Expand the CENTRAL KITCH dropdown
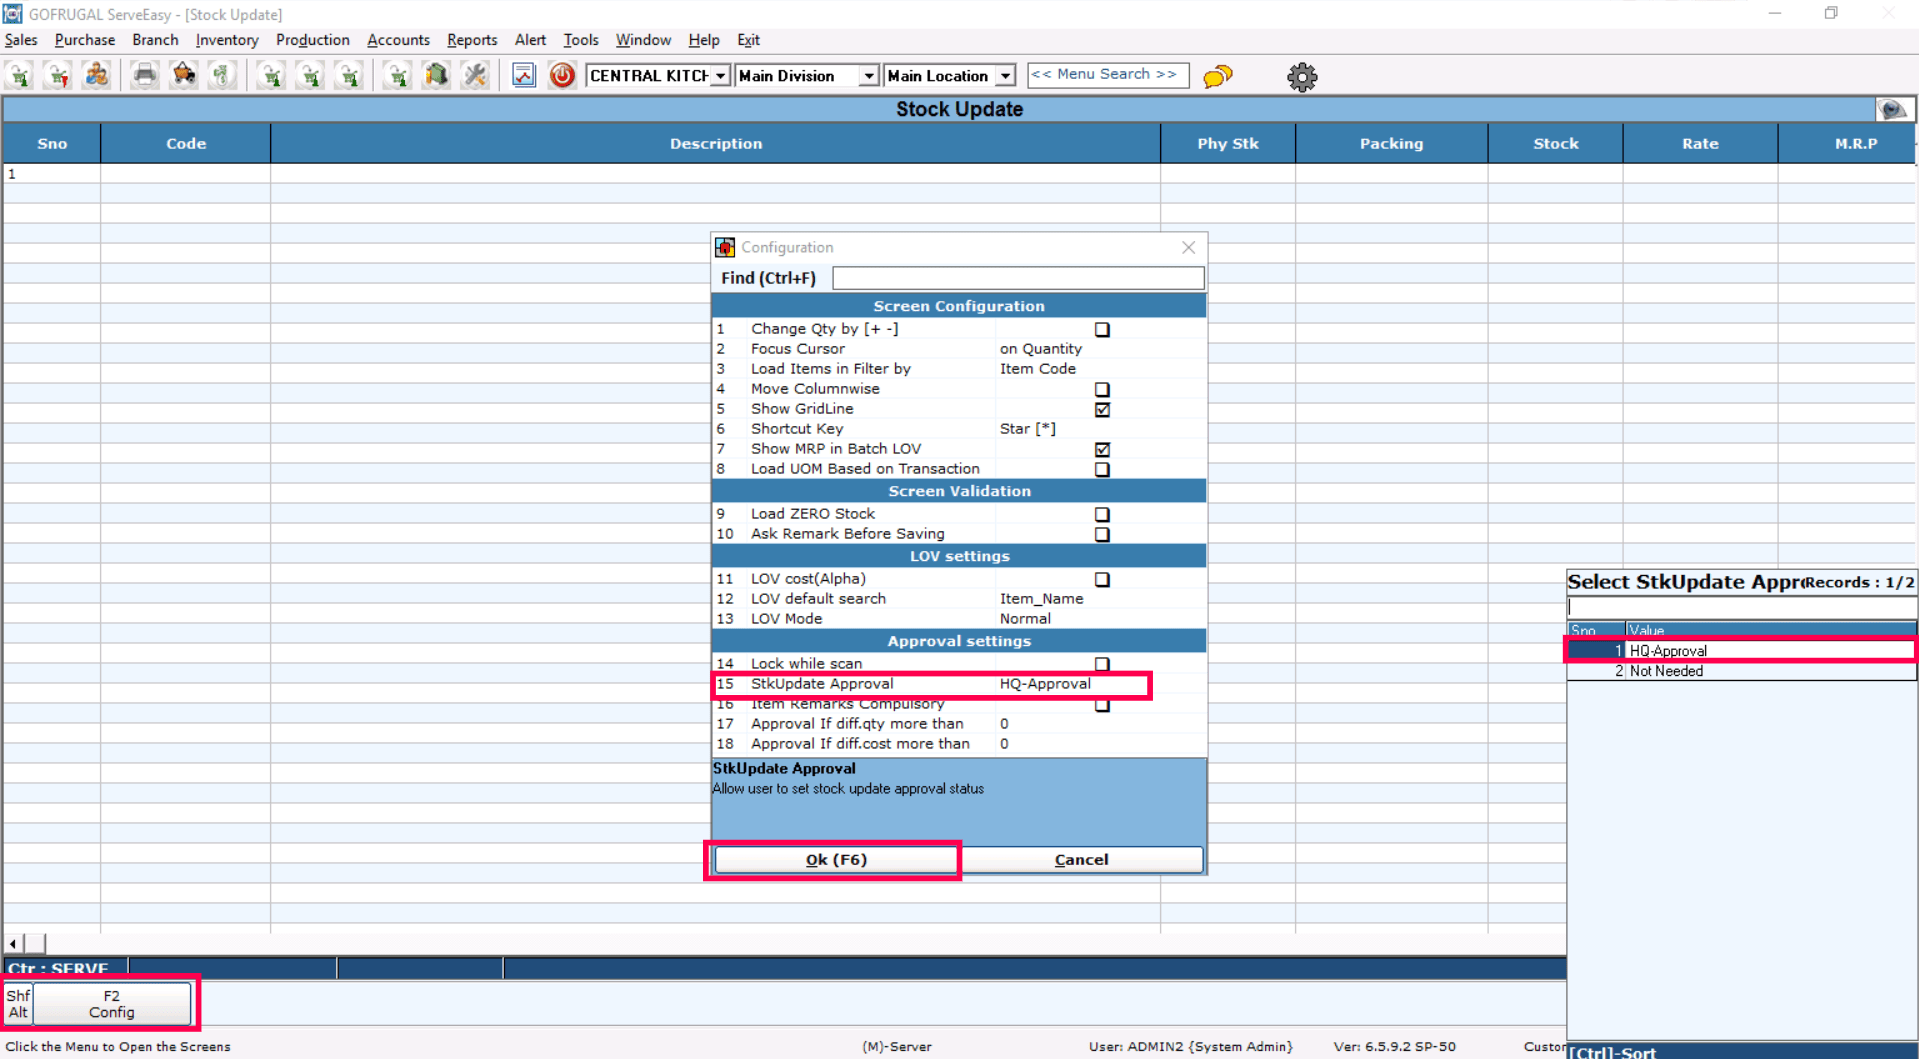This screenshot has width=1919, height=1059. click(x=720, y=76)
